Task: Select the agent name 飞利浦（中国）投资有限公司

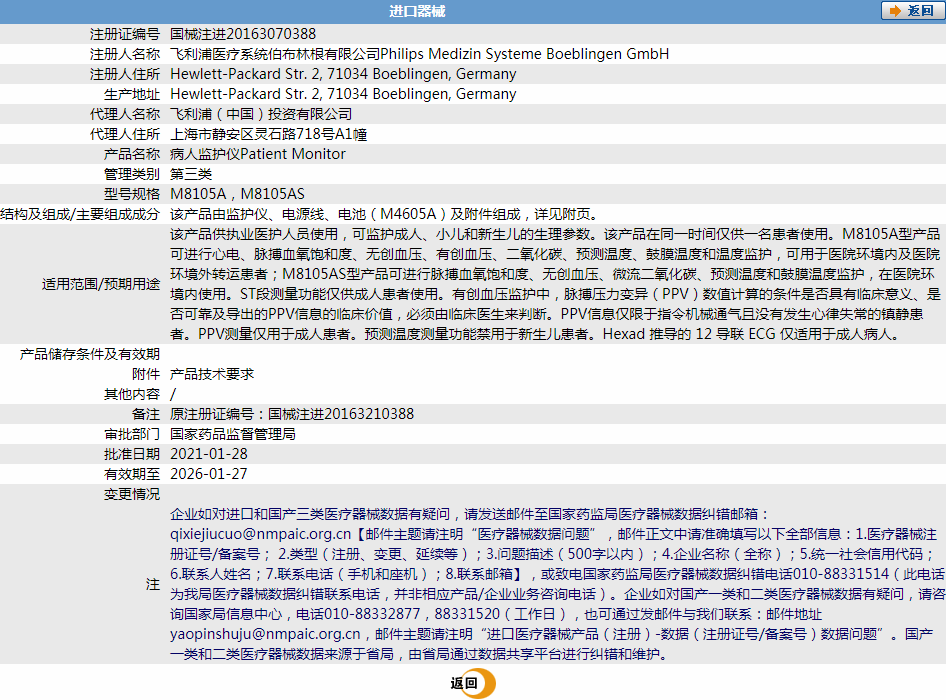Action: pos(261,114)
